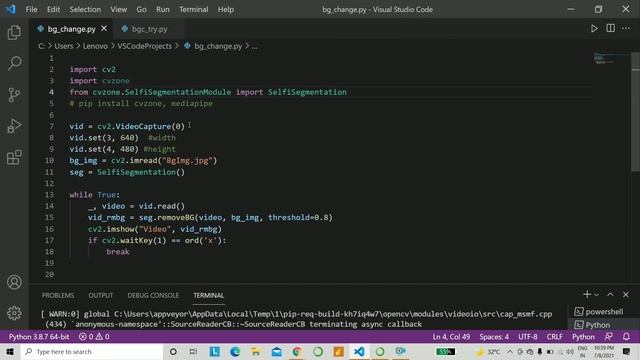Open the Source Control view
Screen dimensions: 640x360
pyautogui.click(x=14, y=95)
